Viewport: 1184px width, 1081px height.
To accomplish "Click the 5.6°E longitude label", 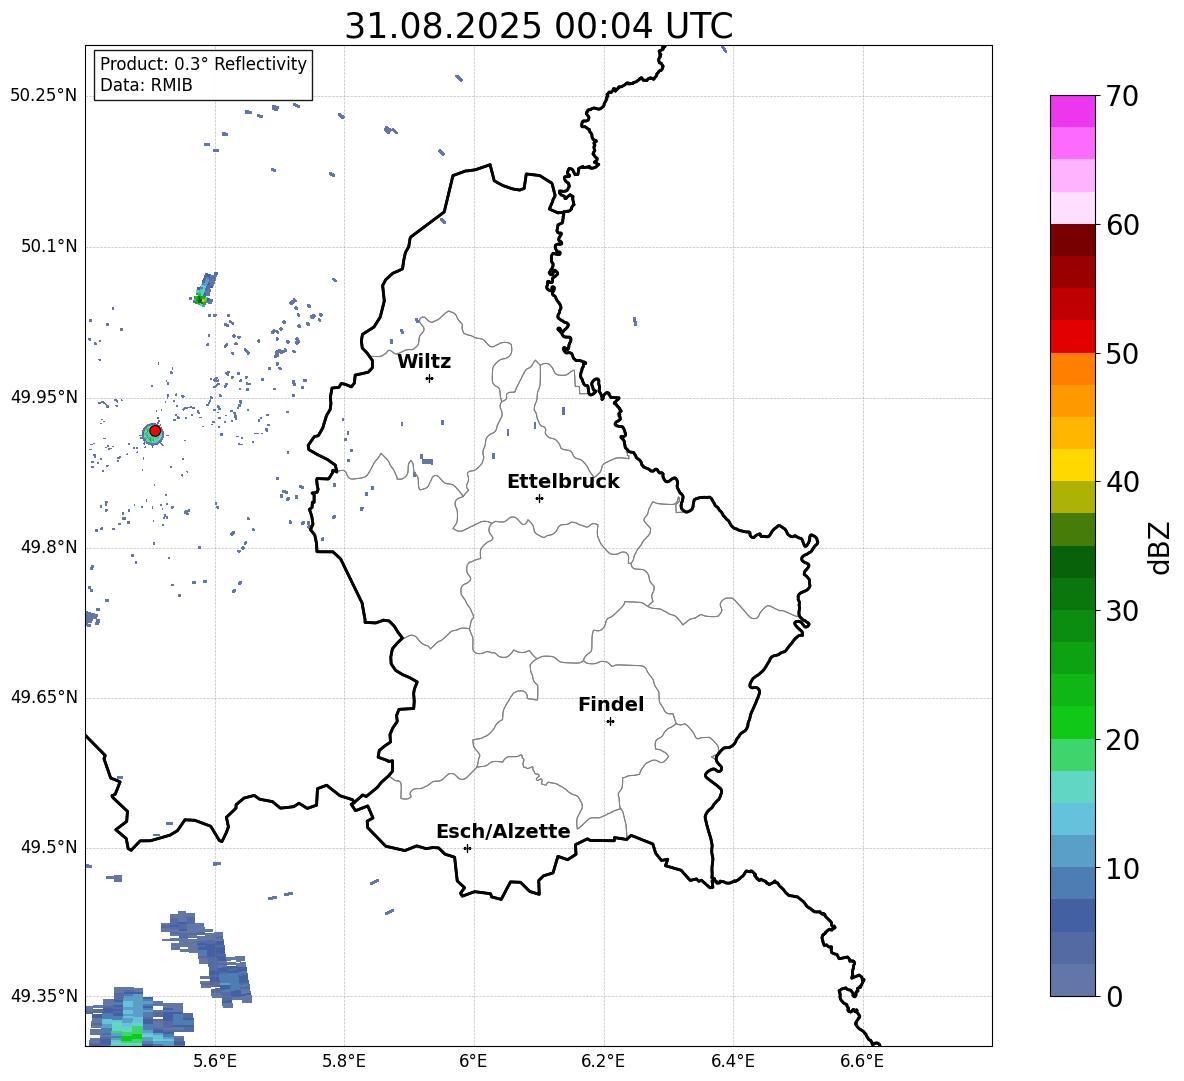I will [x=215, y=1061].
